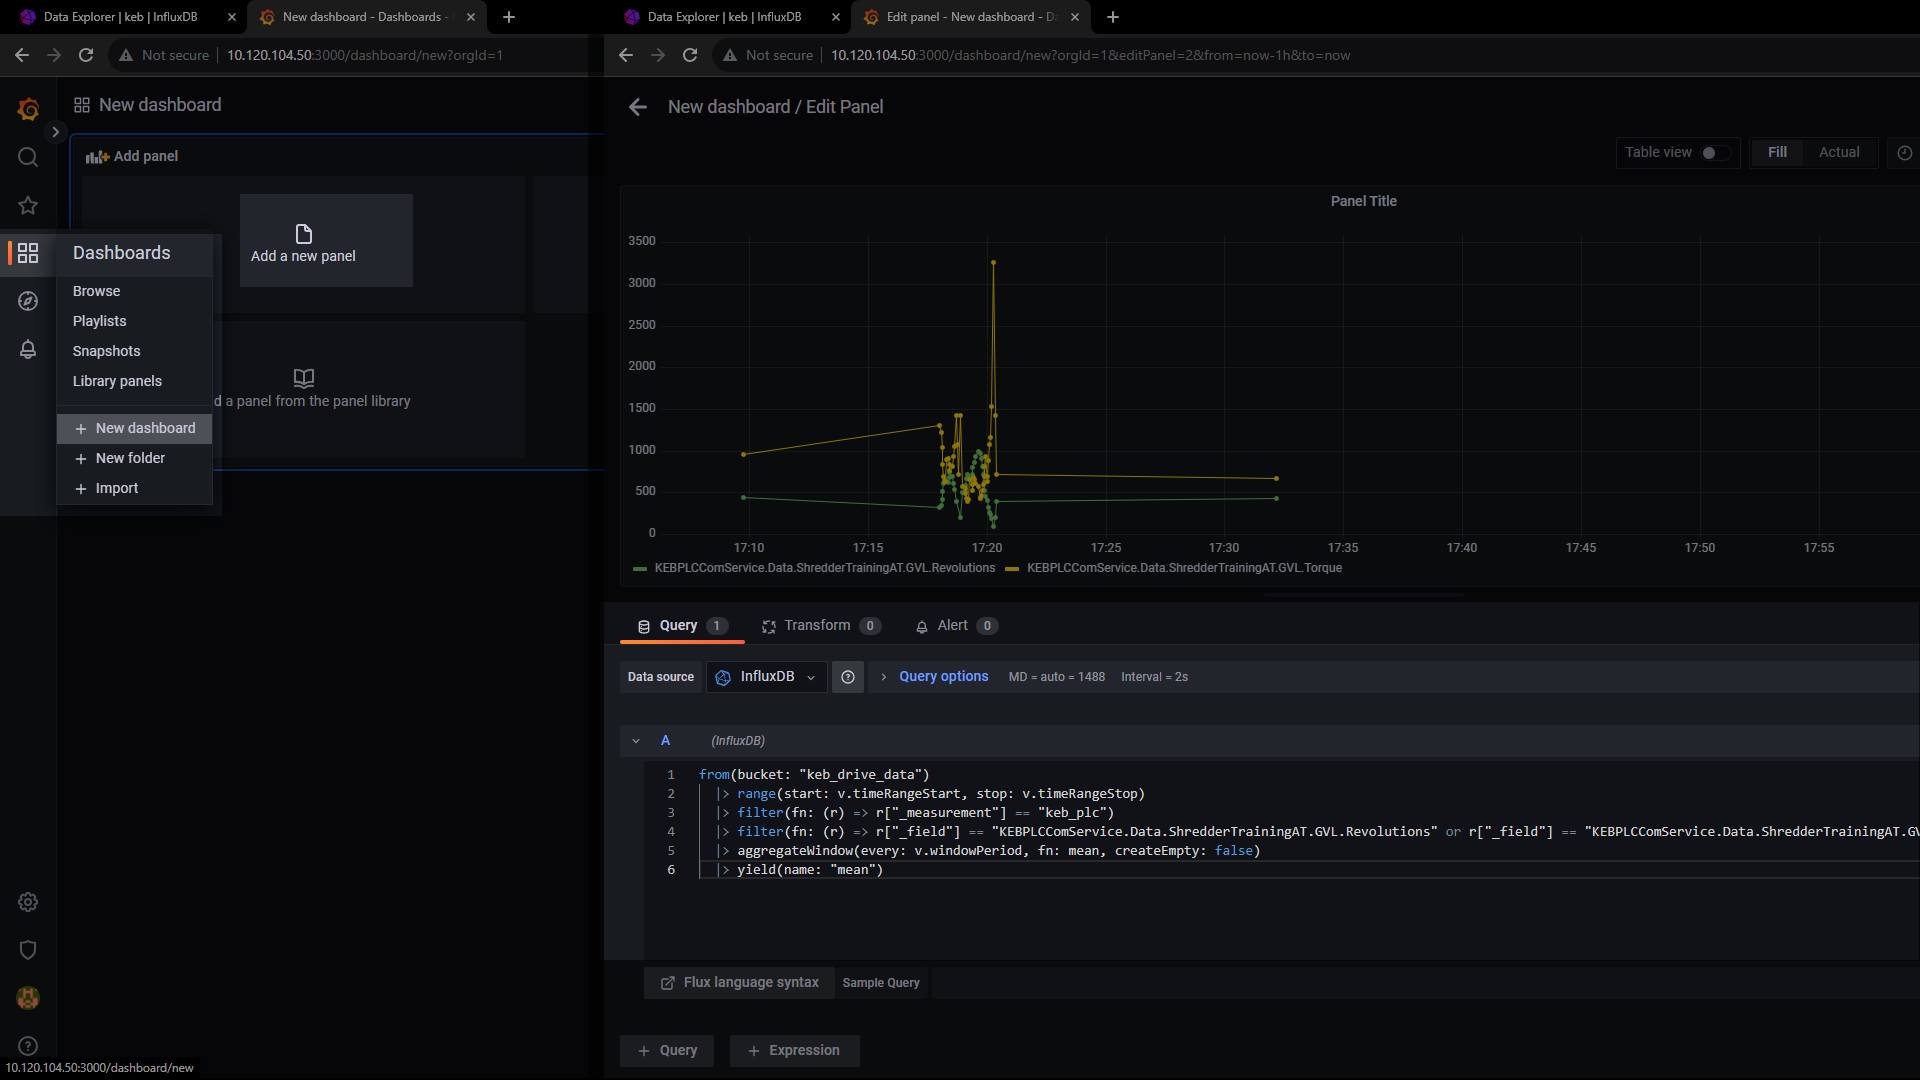1920x1080 pixels.
Task: Click back arrow beside Edit Panel title
Action: tap(638, 107)
